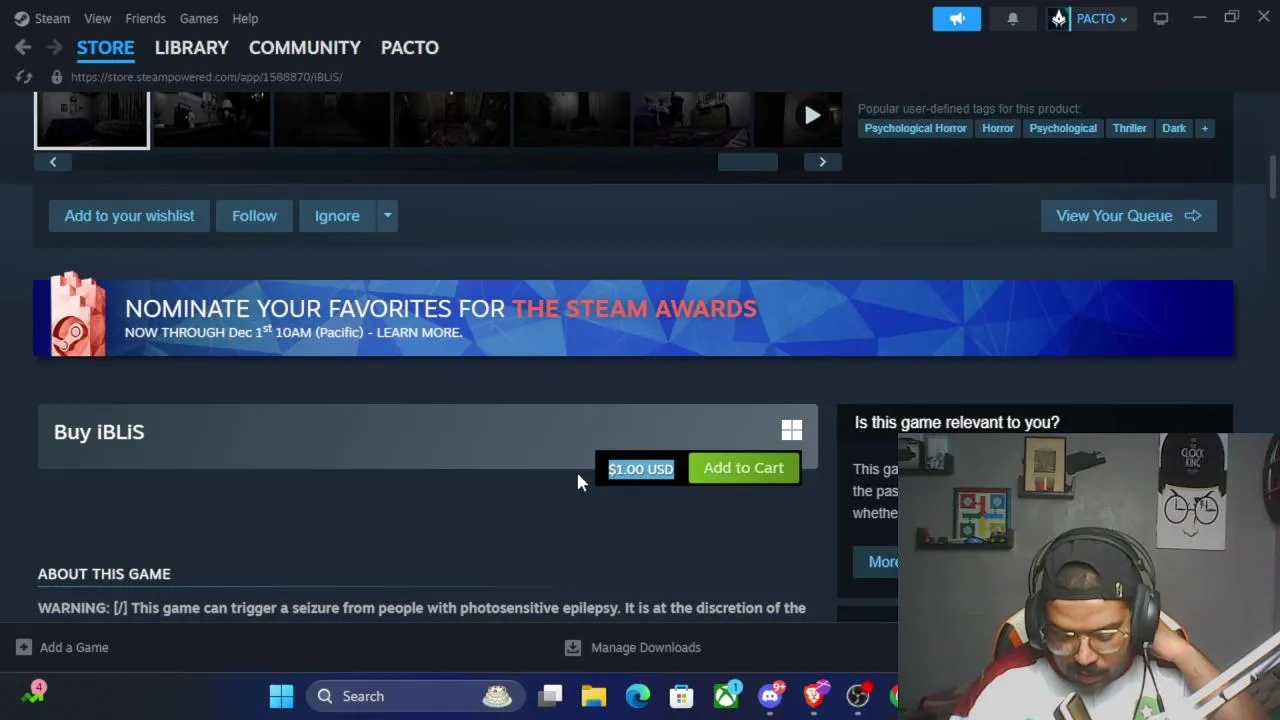The height and width of the screenshot is (720, 1280).
Task: Click the 'Buy iBLiS' heading
Action: tap(99, 432)
